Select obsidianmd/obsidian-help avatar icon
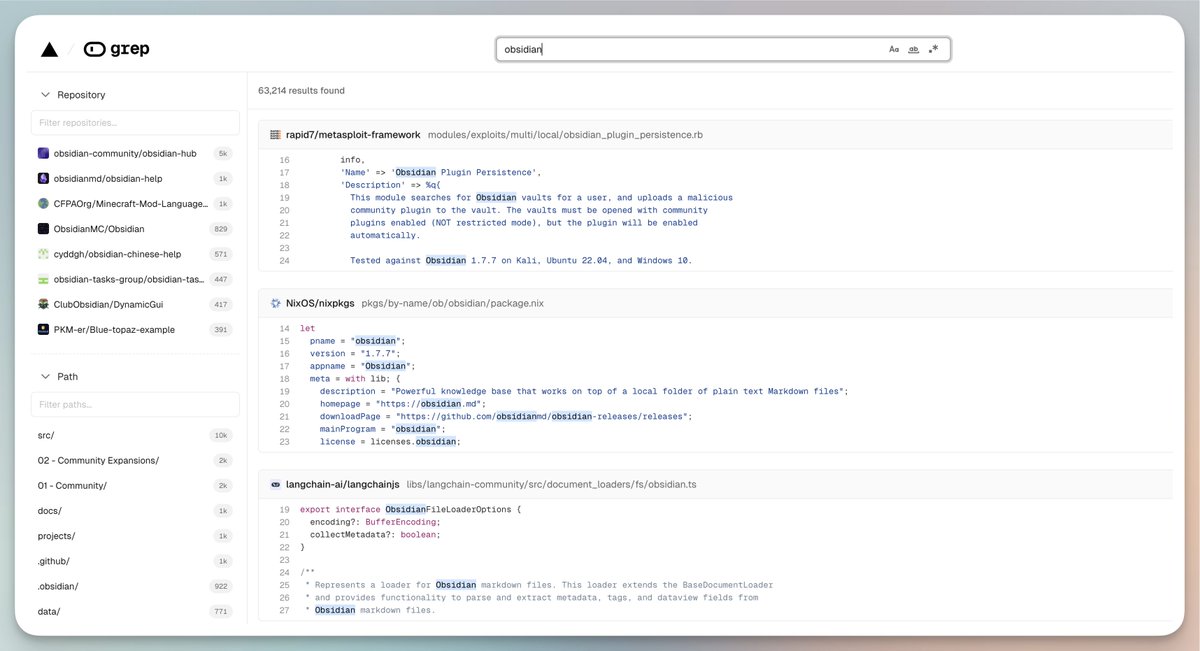The image size is (1200, 651). click(44, 178)
